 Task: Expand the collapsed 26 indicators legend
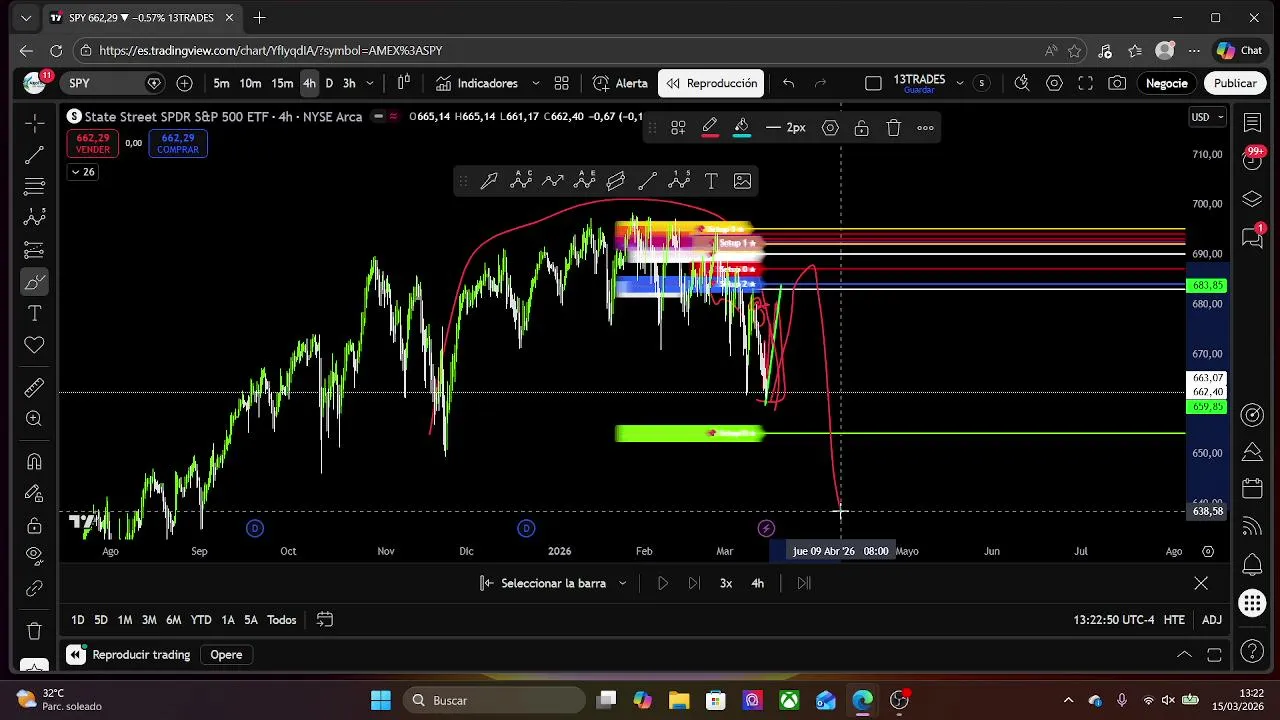coord(82,172)
